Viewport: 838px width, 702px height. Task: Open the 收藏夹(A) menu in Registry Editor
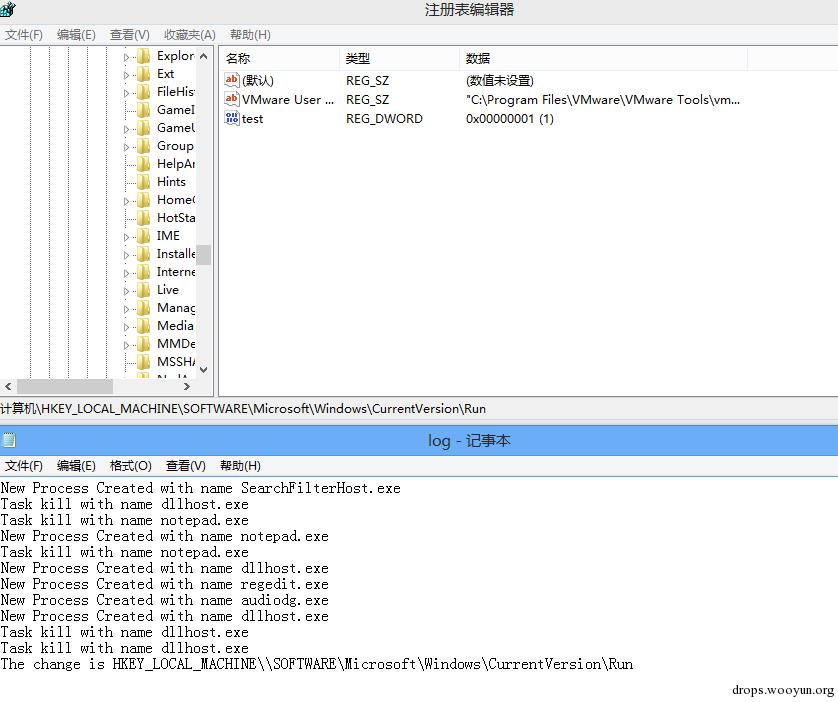click(189, 35)
